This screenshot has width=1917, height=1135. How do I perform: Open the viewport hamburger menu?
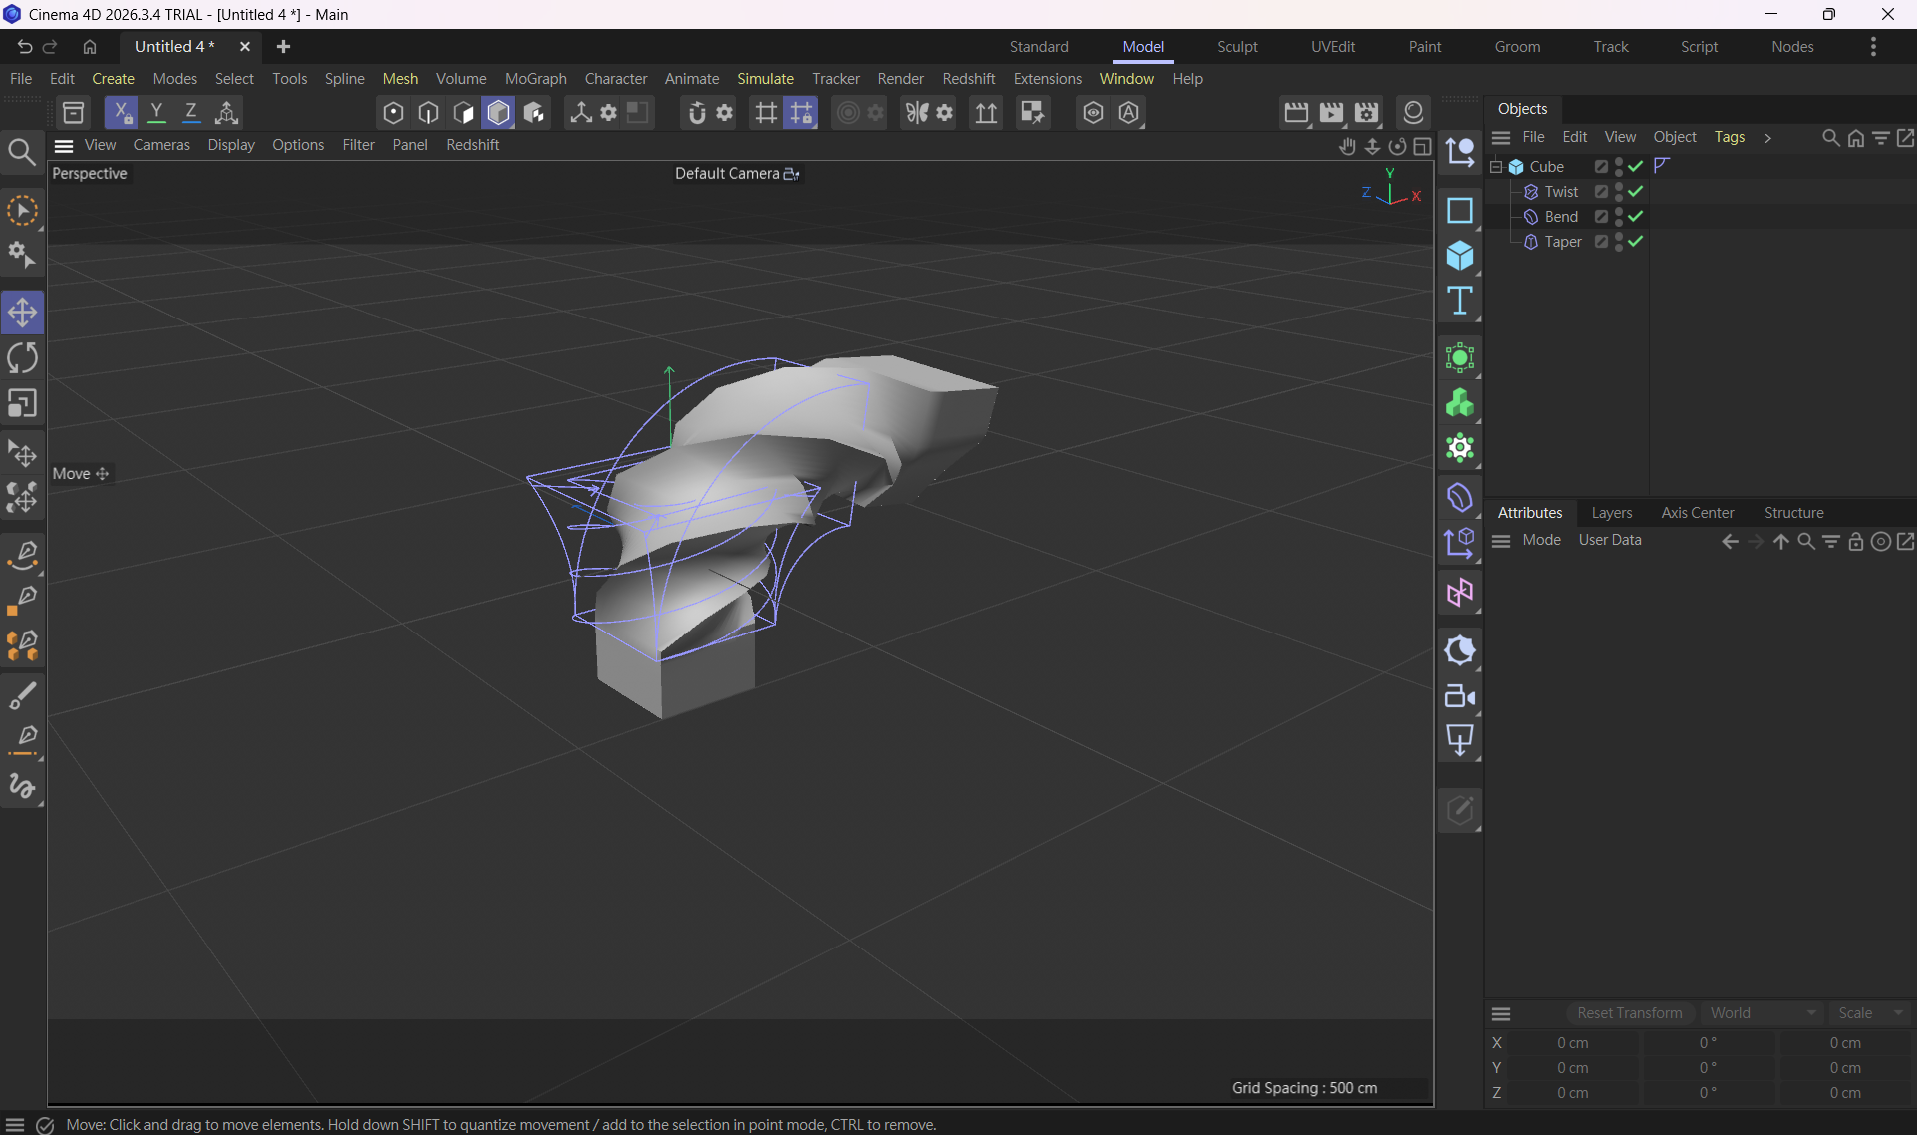click(64, 146)
